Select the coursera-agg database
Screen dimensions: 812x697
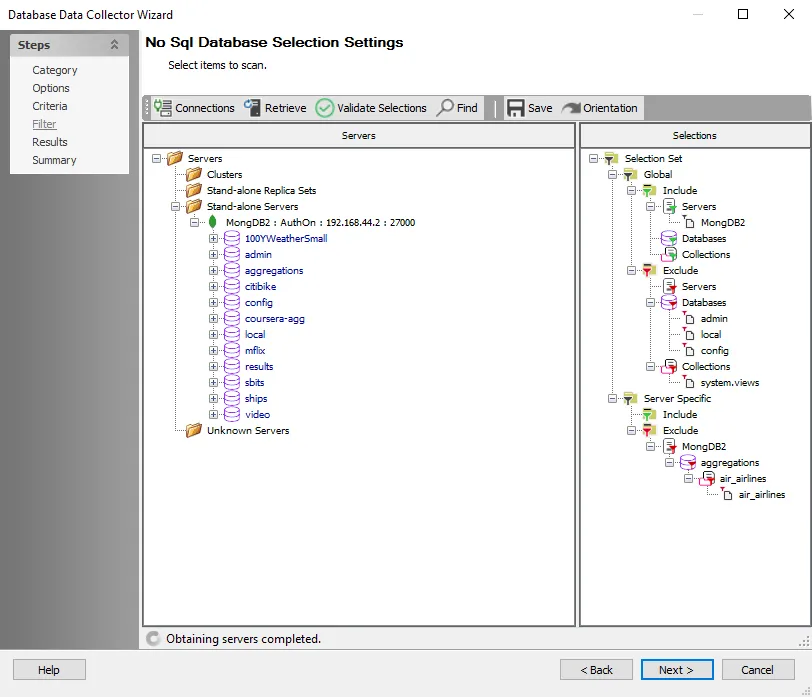pyautogui.click(x=274, y=318)
